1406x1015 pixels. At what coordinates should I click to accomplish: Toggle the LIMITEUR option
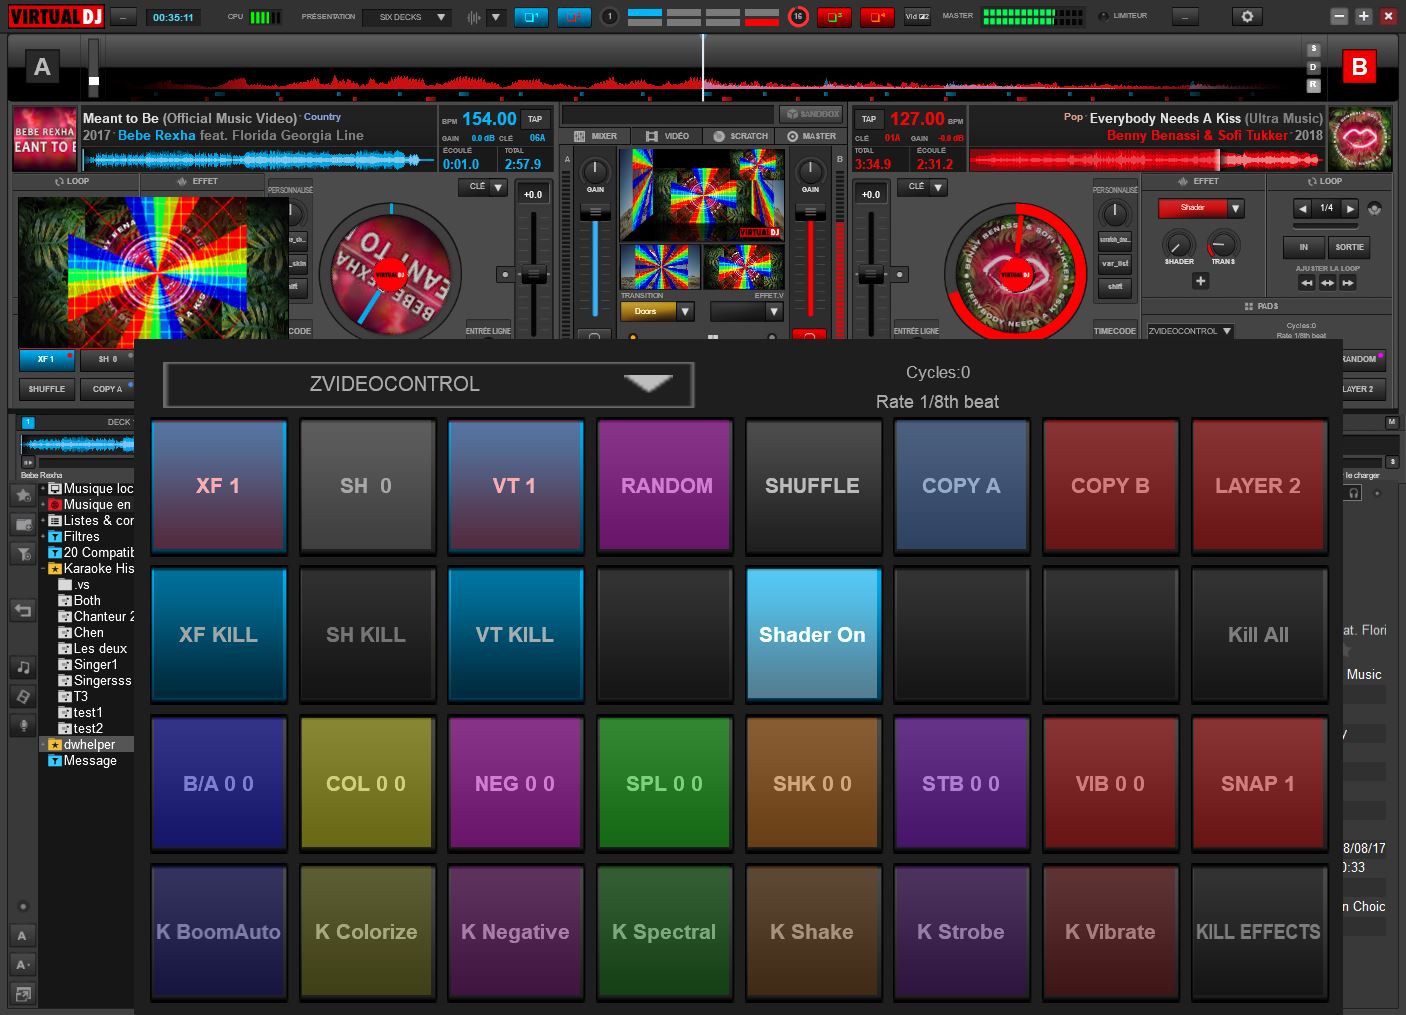tap(1123, 17)
